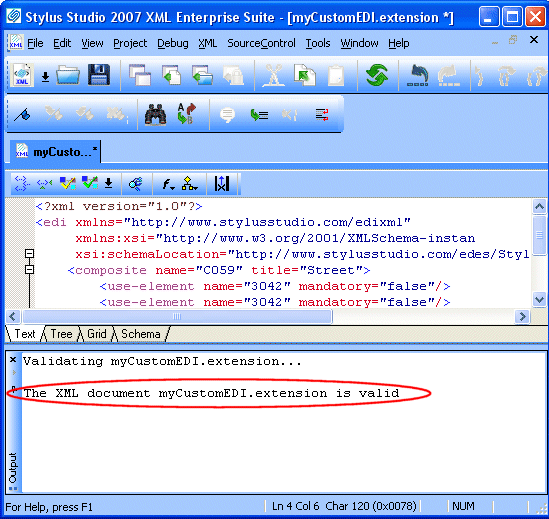Image resolution: width=549 pixels, height=519 pixels.
Task: Click the grayed-out scissors Cut icon
Action: tap(274, 75)
